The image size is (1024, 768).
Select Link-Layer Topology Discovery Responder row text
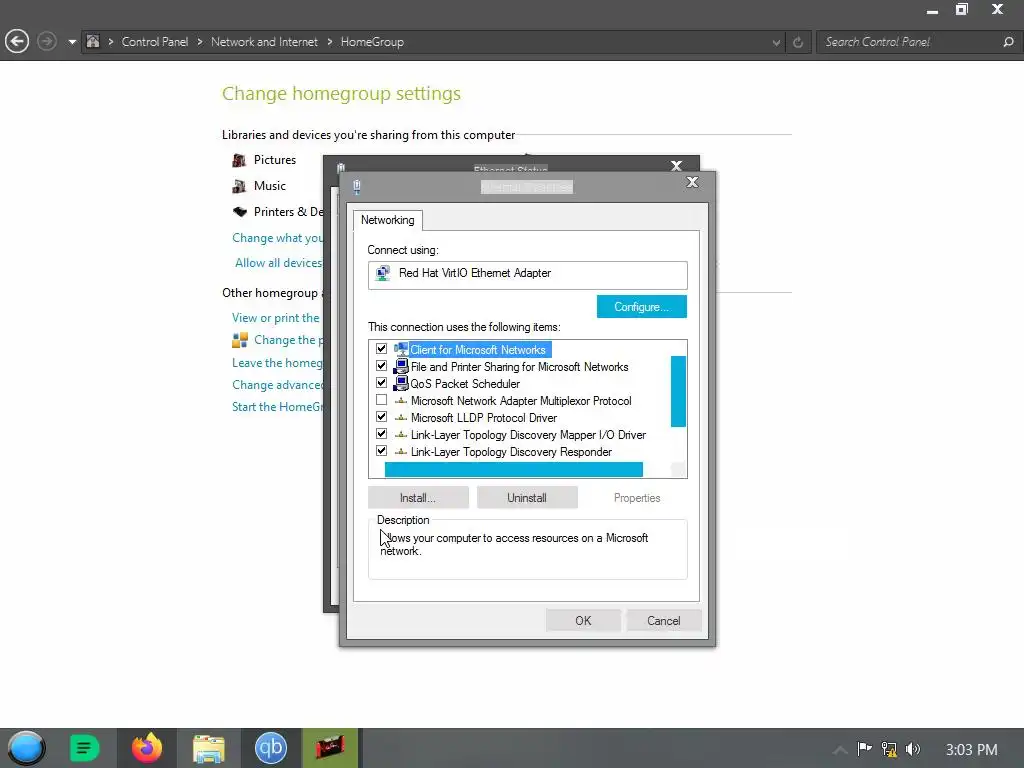pos(511,452)
